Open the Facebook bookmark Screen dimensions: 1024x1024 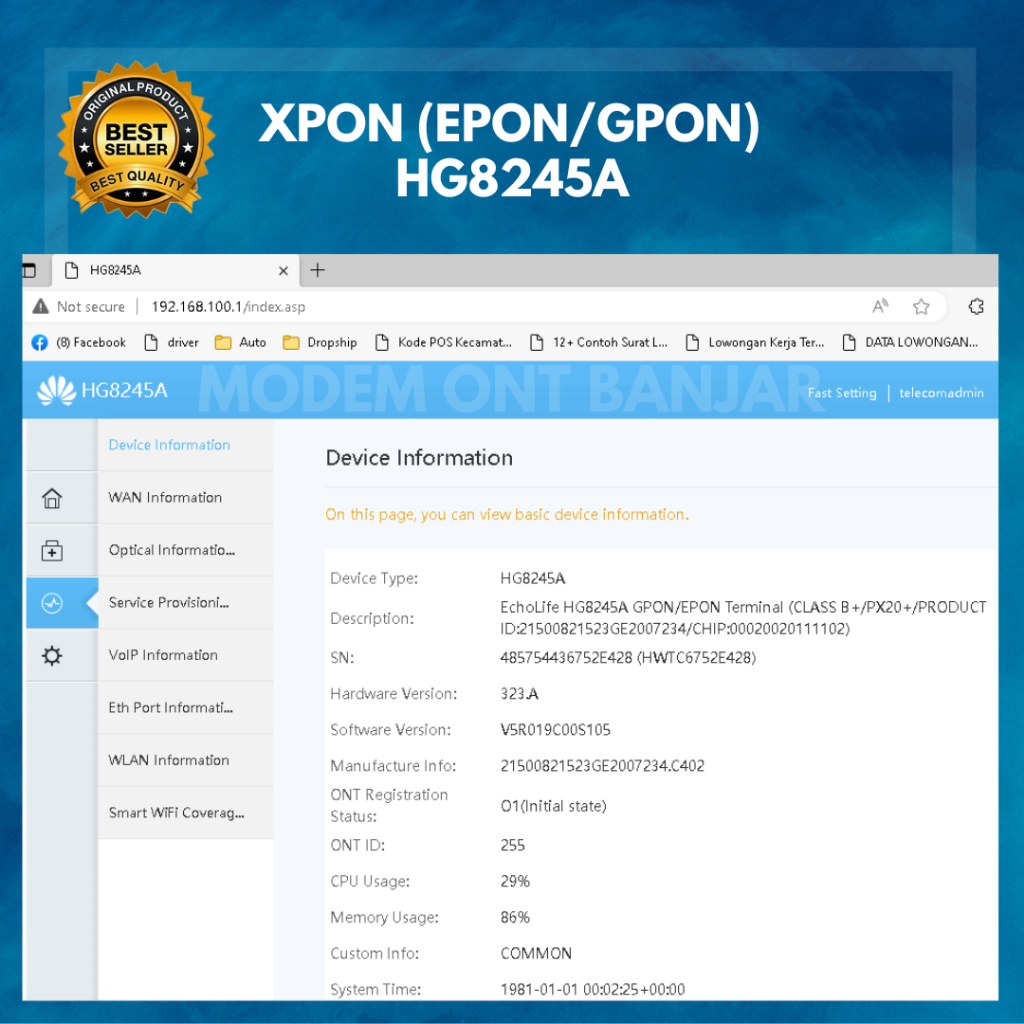click(x=80, y=343)
